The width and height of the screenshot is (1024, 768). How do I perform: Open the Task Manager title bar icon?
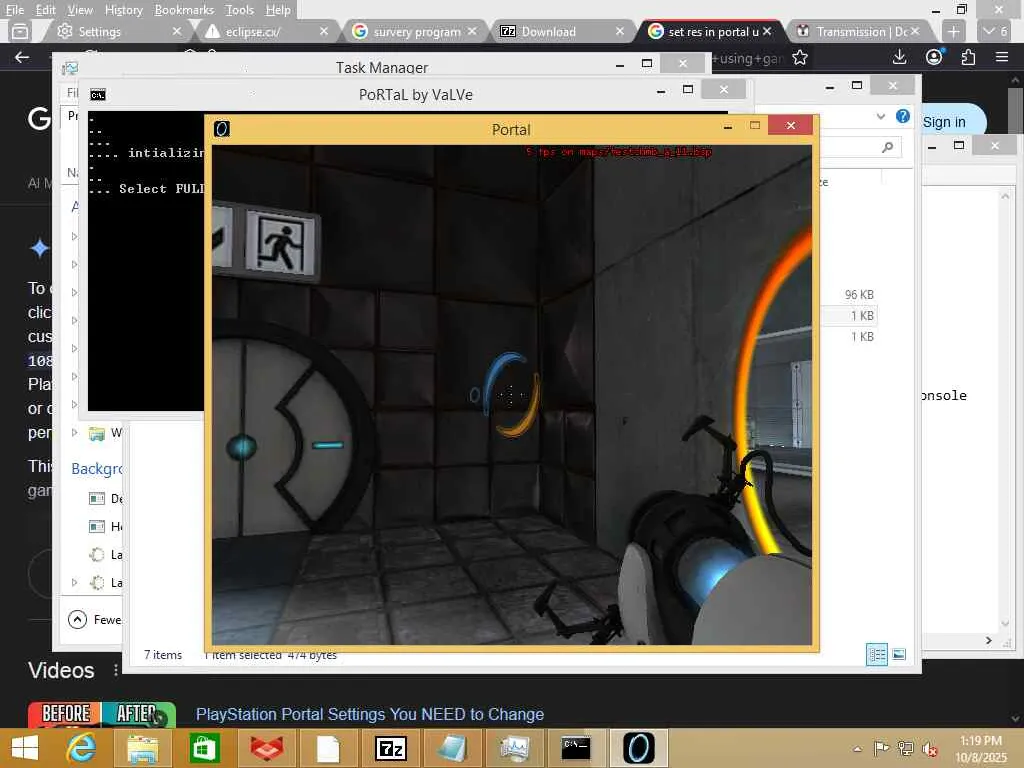(x=70, y=68)
